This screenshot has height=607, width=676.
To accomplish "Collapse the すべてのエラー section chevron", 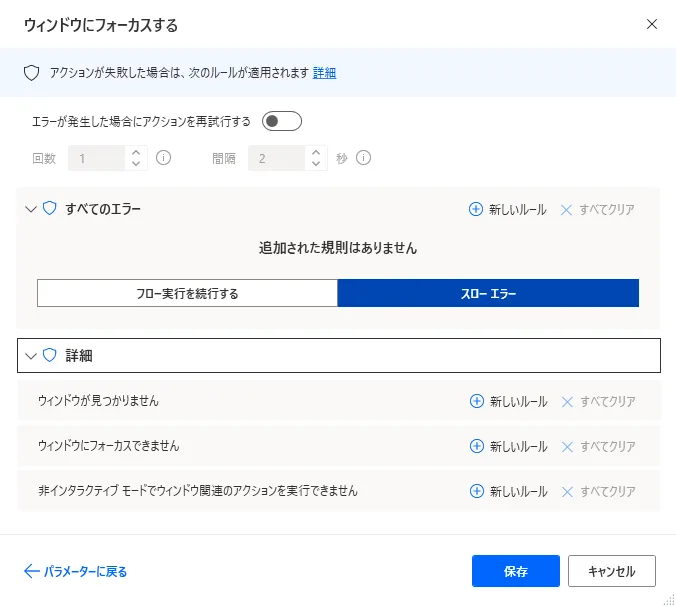I will 30,209.
